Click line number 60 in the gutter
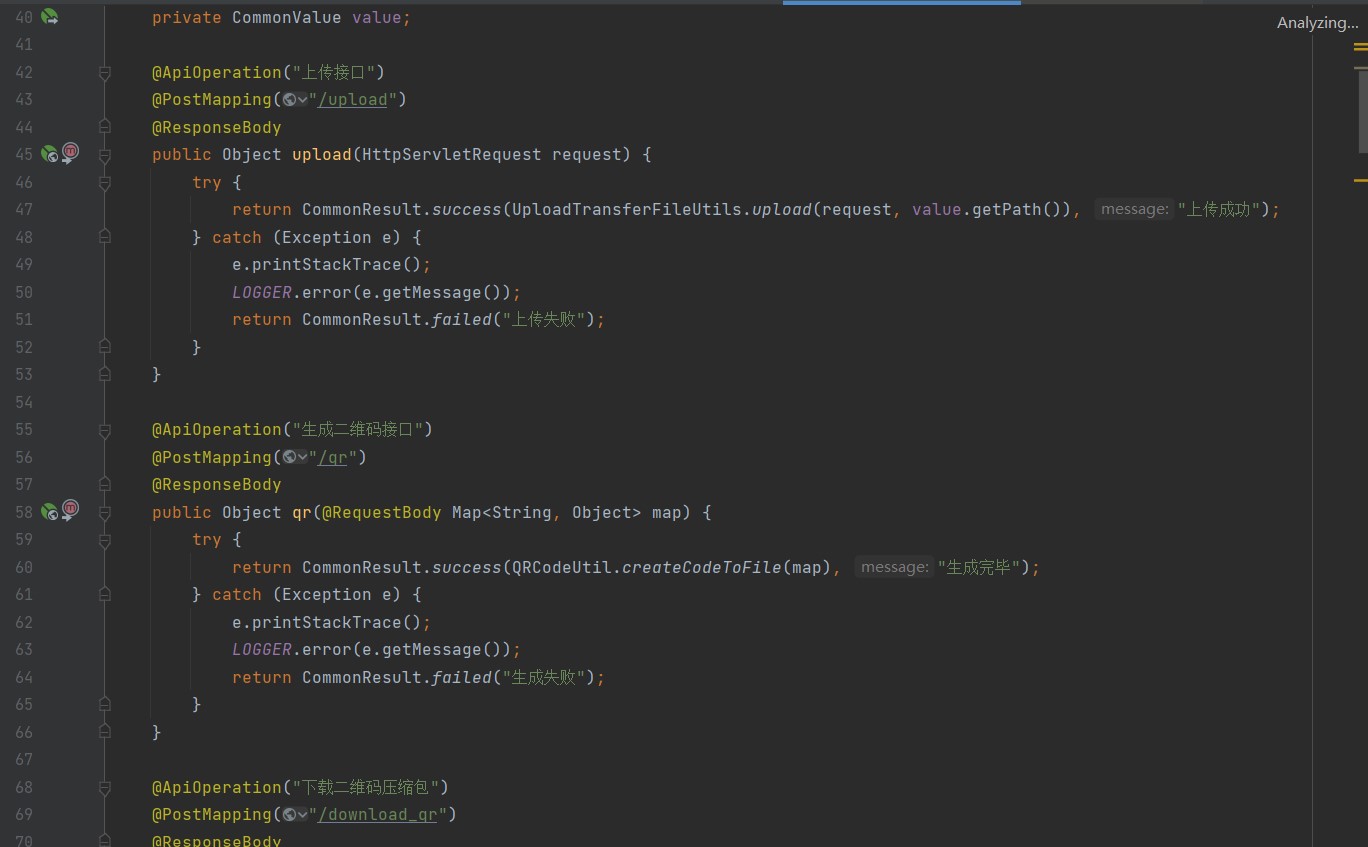Image resolution: width=1368 pixels, height=847 pixels. pos(24,567)
